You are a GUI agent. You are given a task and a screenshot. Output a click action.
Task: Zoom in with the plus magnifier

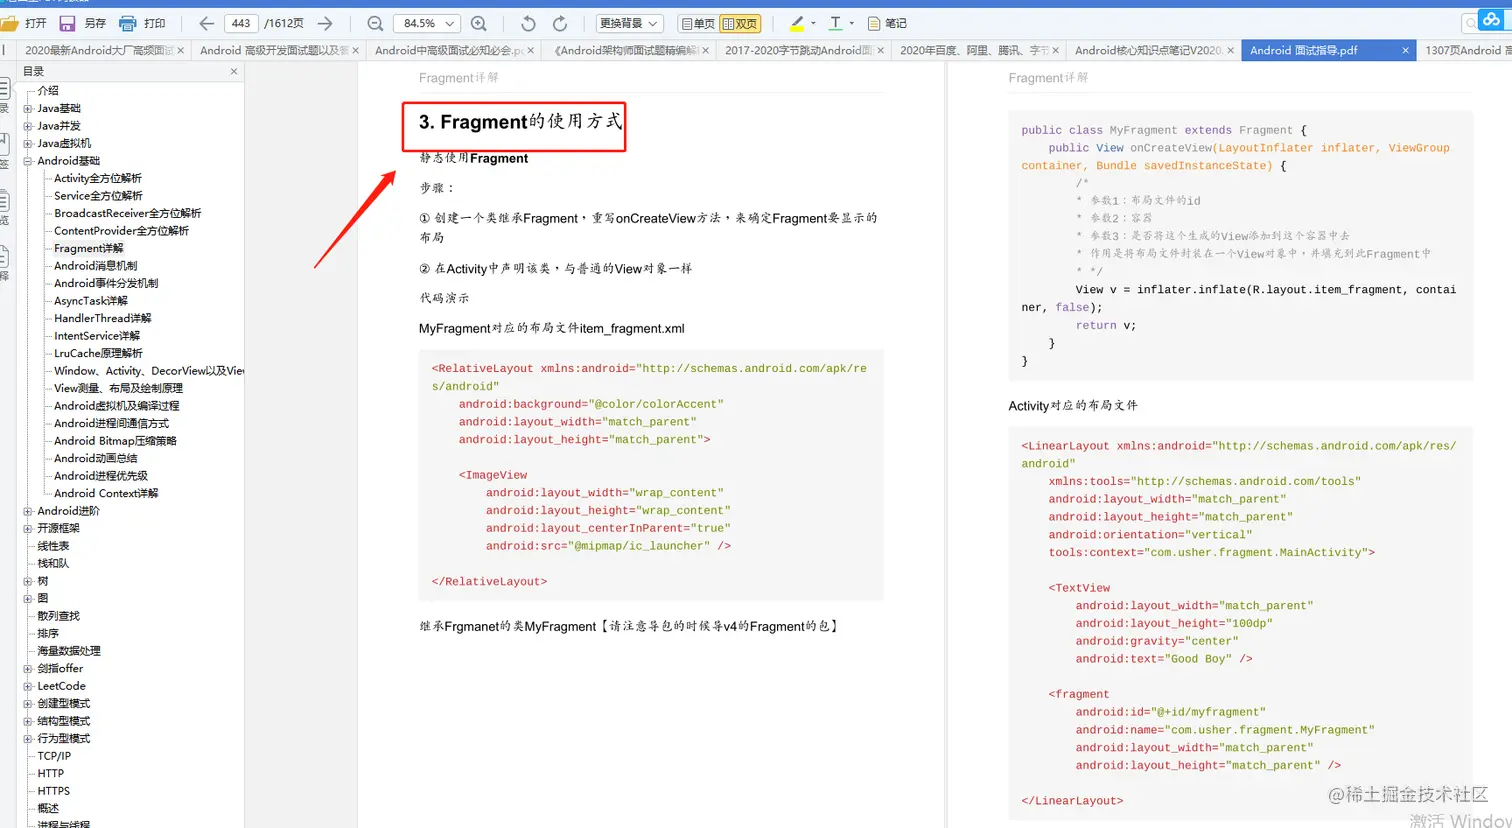coord(479,23)
